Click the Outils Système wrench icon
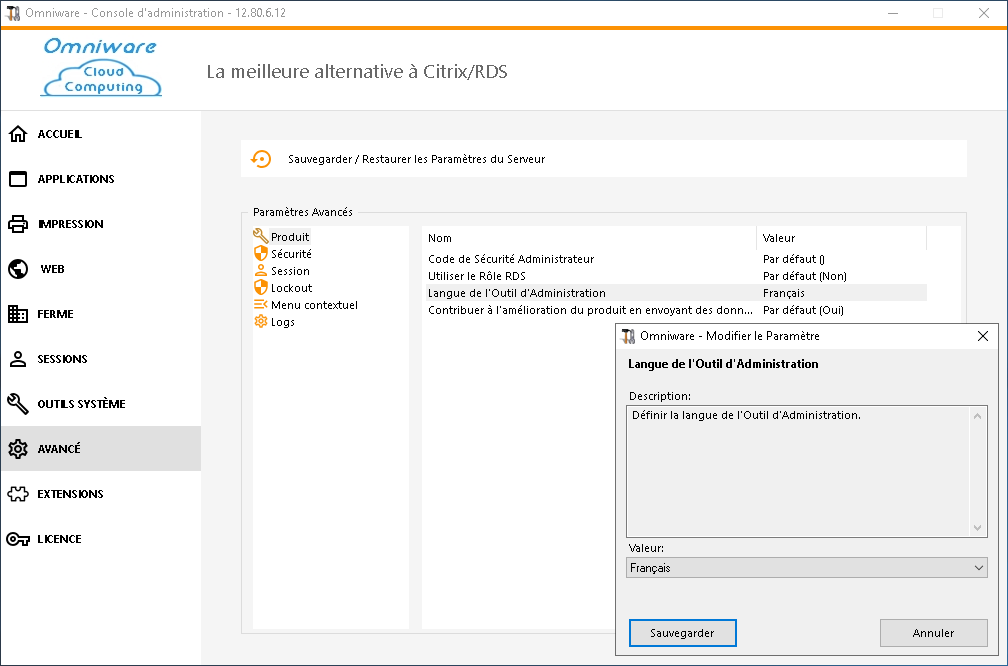 point(18,404)
